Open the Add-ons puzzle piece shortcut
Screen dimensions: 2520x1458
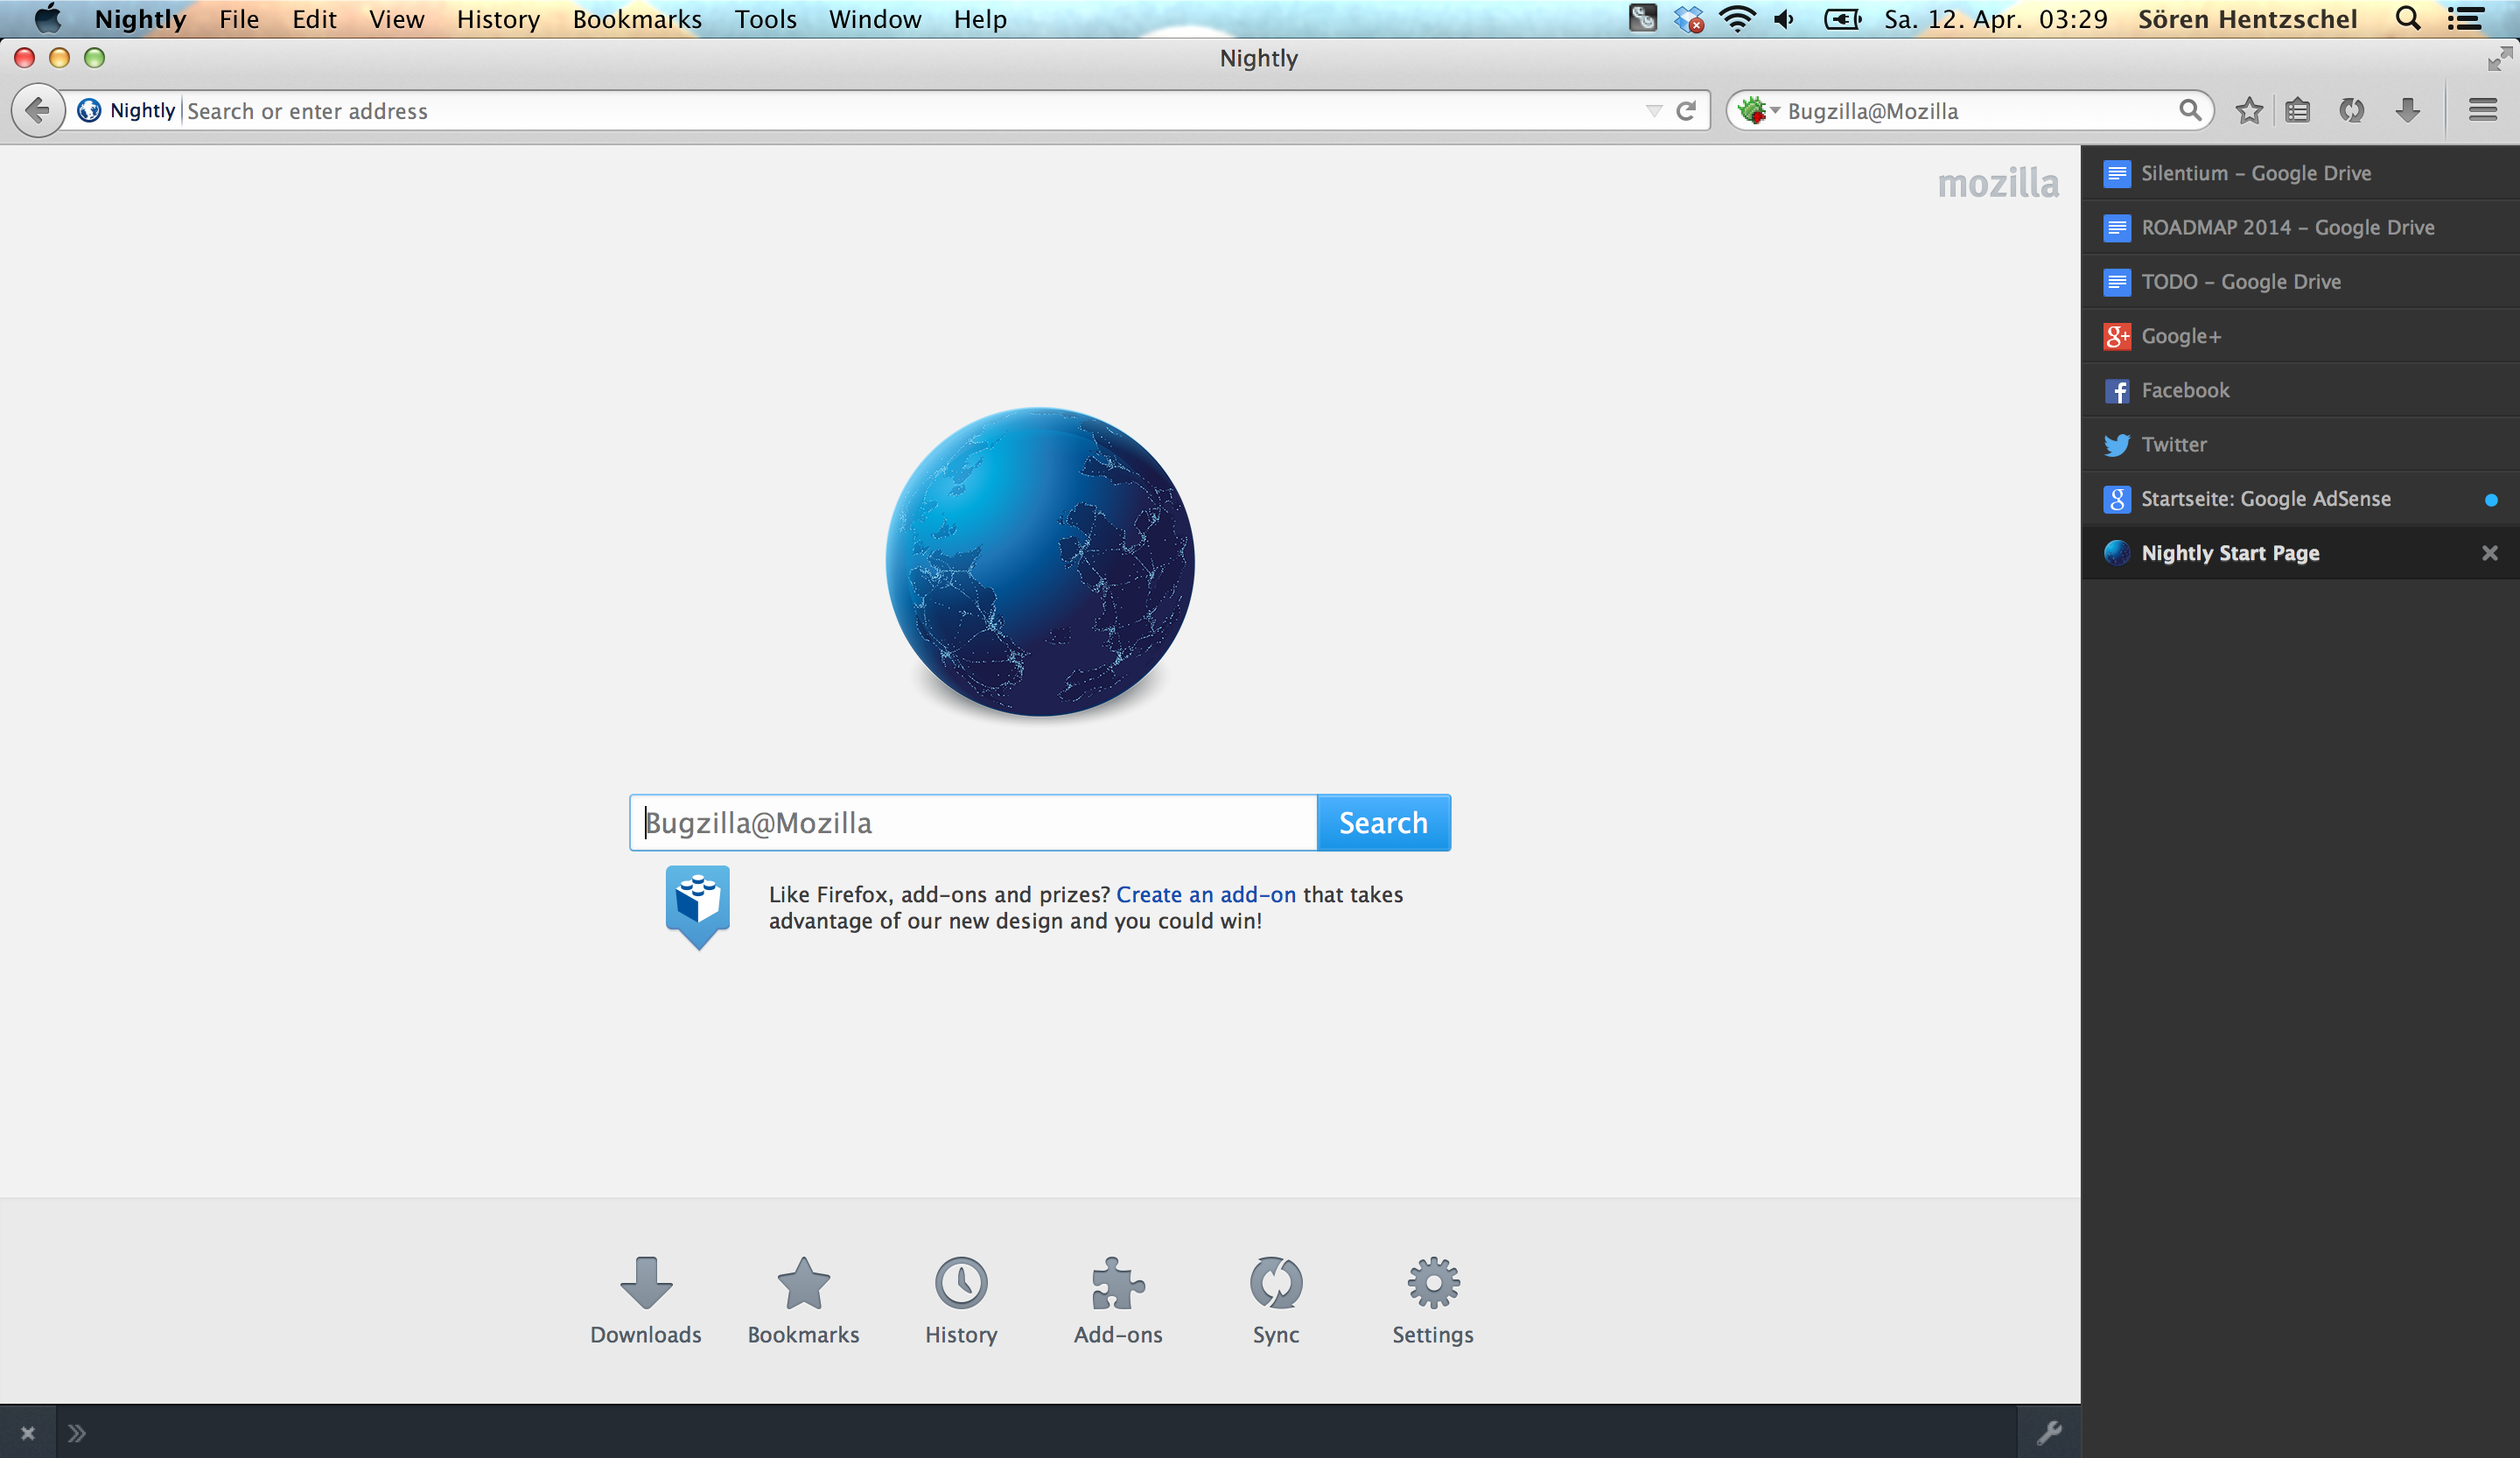click(1117, 1284)
